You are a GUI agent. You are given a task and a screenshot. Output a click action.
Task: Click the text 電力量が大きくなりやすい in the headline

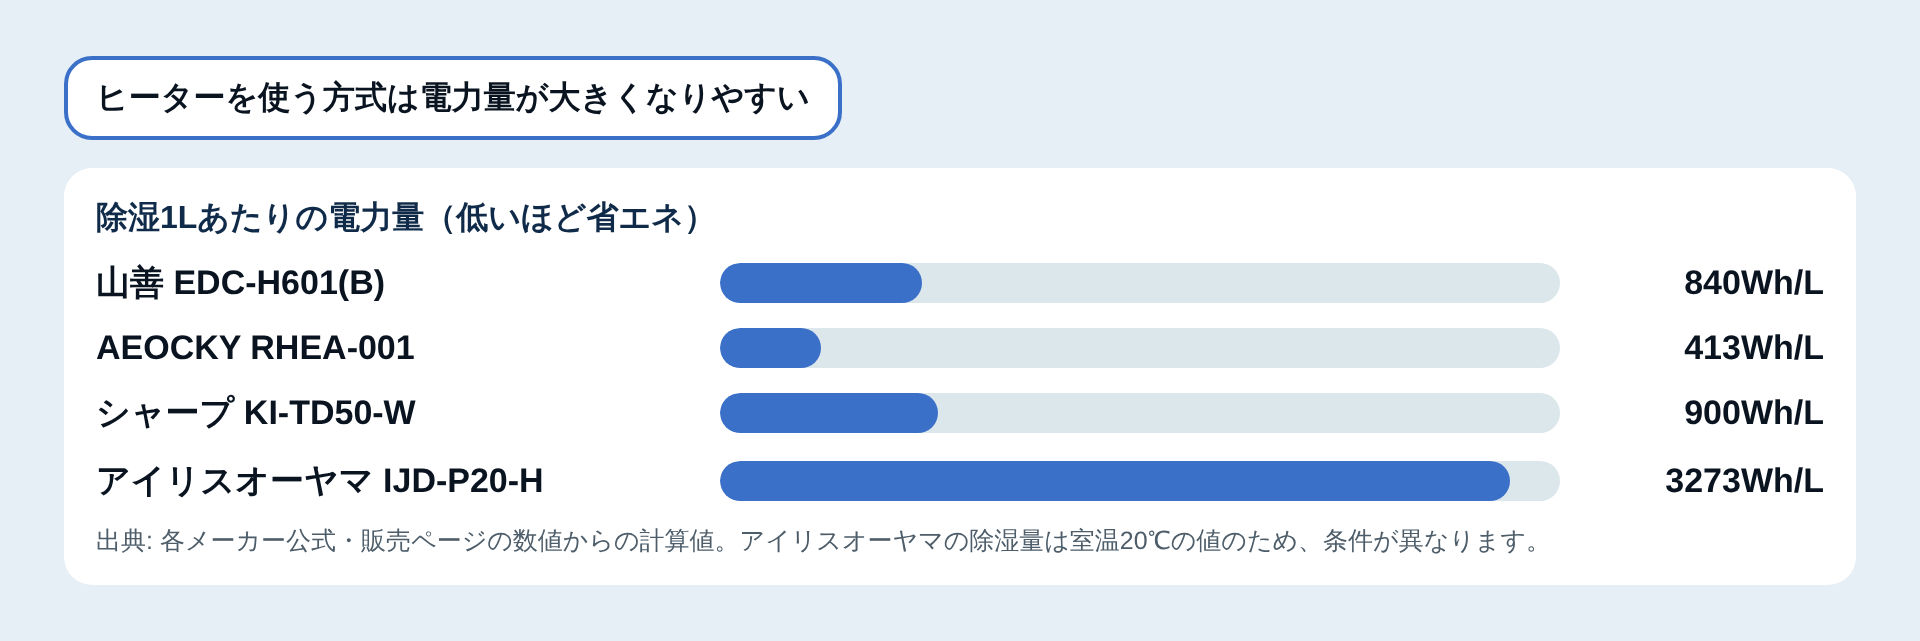[615, 98]
